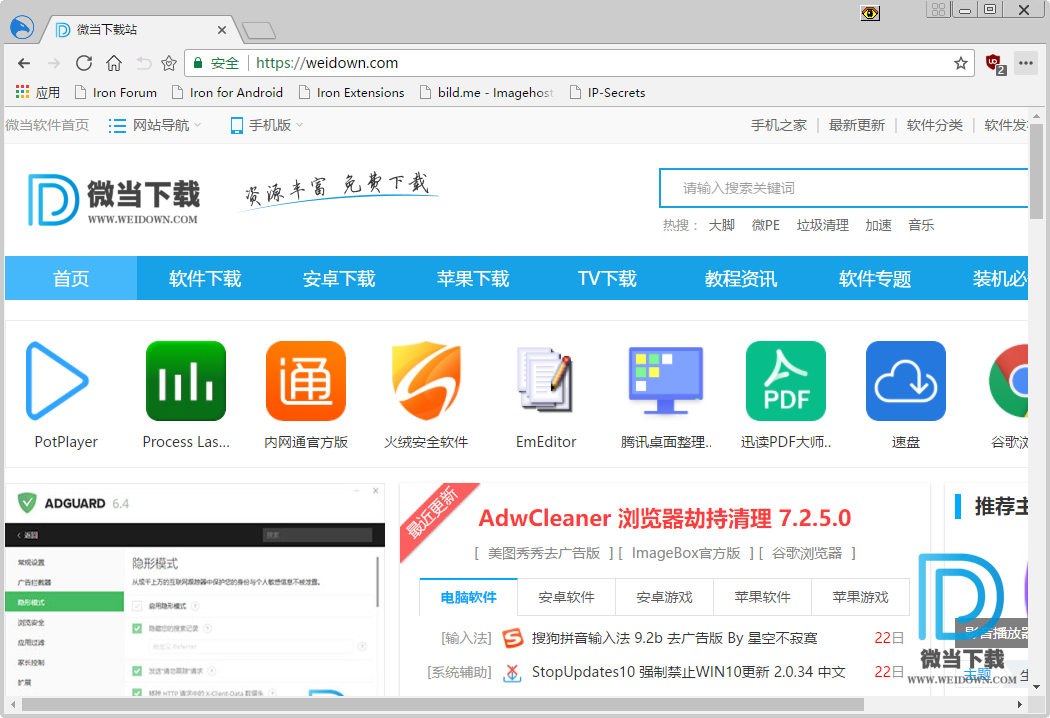
Task: Click the hot search term 音乐
Action: pos(921,225)
